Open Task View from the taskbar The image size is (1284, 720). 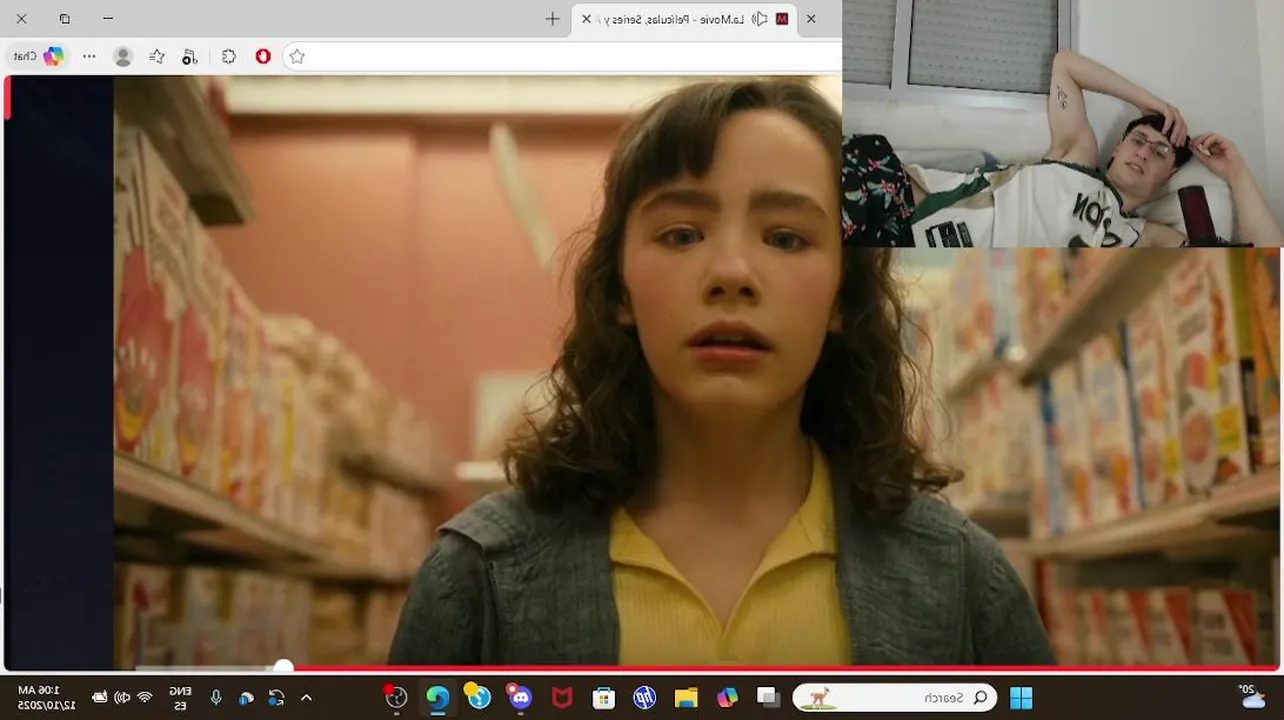[x=768, y=697]
